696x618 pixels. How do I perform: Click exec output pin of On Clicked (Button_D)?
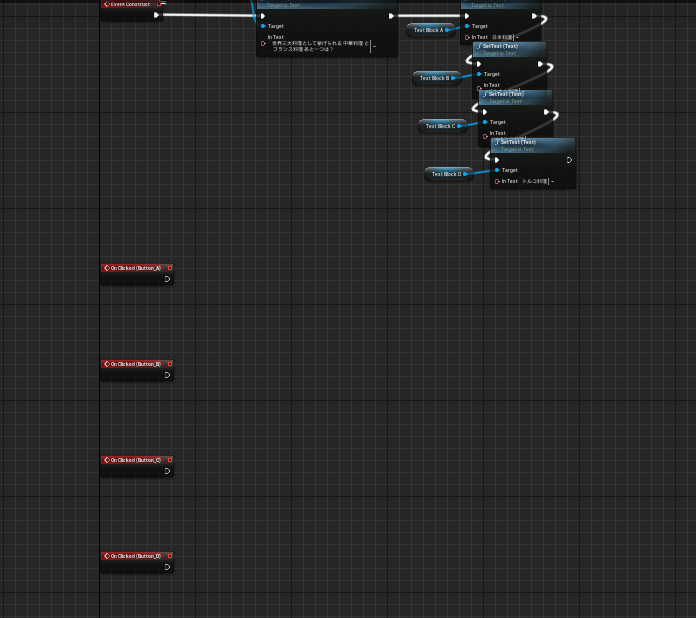pos(167,567)
